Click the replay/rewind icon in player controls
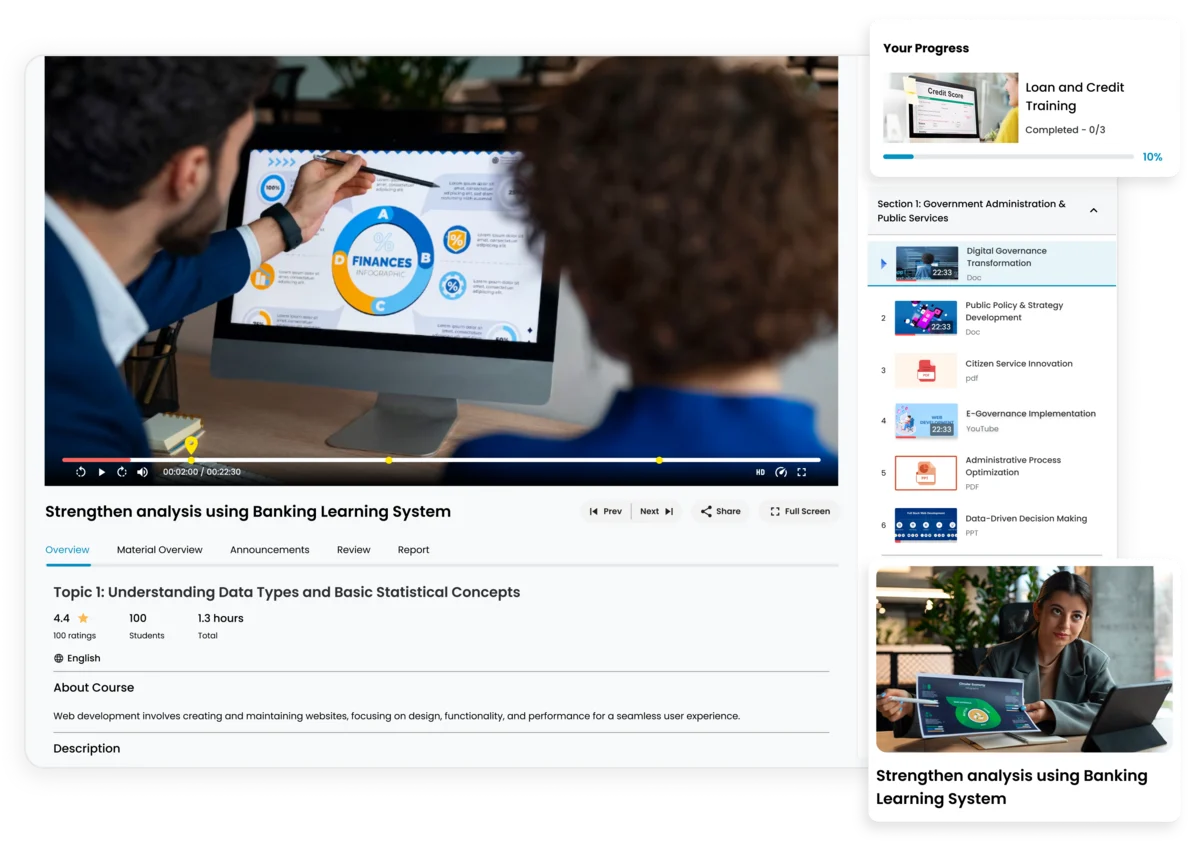The height and width of the screenshot is (842, 1200). point(80,471)
